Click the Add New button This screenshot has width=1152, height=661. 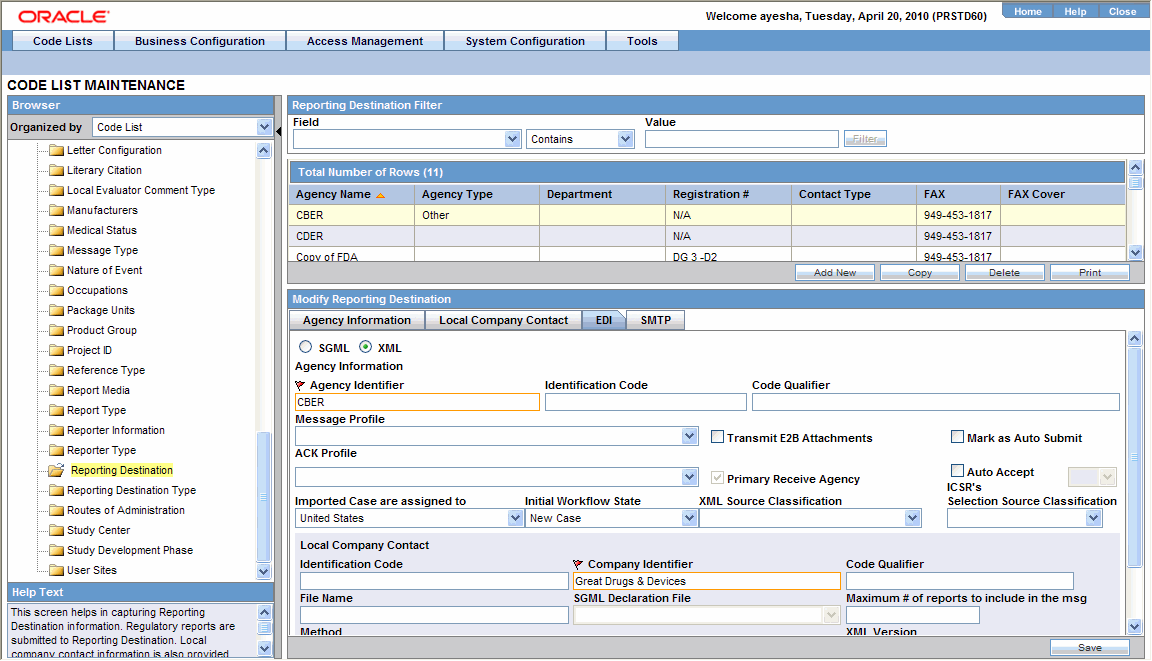(x=835, y=272)
